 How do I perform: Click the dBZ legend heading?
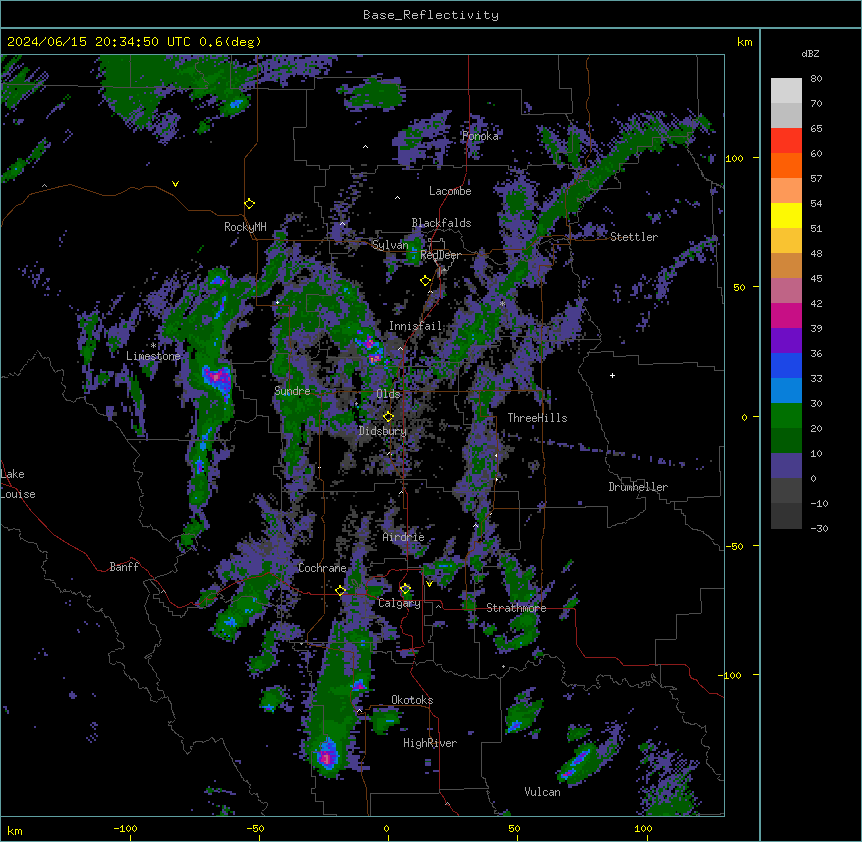pos(810,53)
